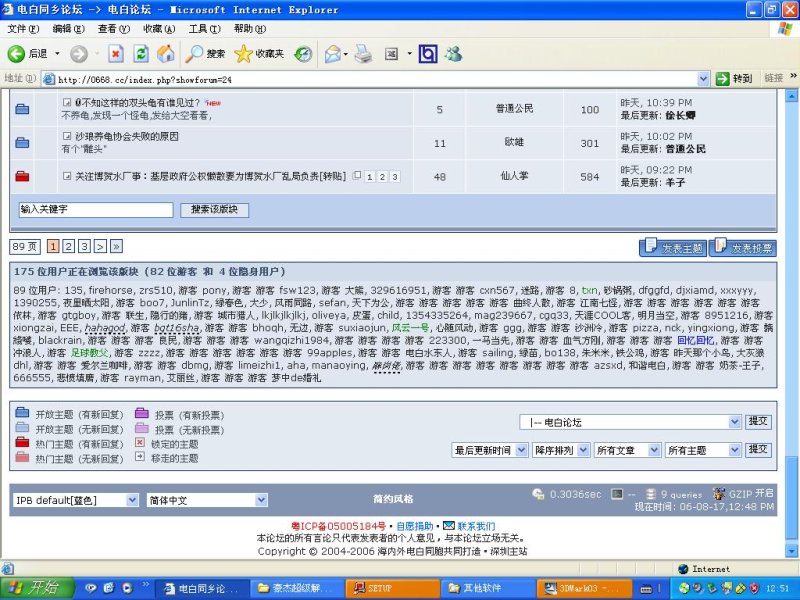Viewport: 800px width, 600px height.
Task: Click the red hot-topic folder icon beside 关注博贸水厂 topic
Action: pyautogui.click(x=22, y=176)
